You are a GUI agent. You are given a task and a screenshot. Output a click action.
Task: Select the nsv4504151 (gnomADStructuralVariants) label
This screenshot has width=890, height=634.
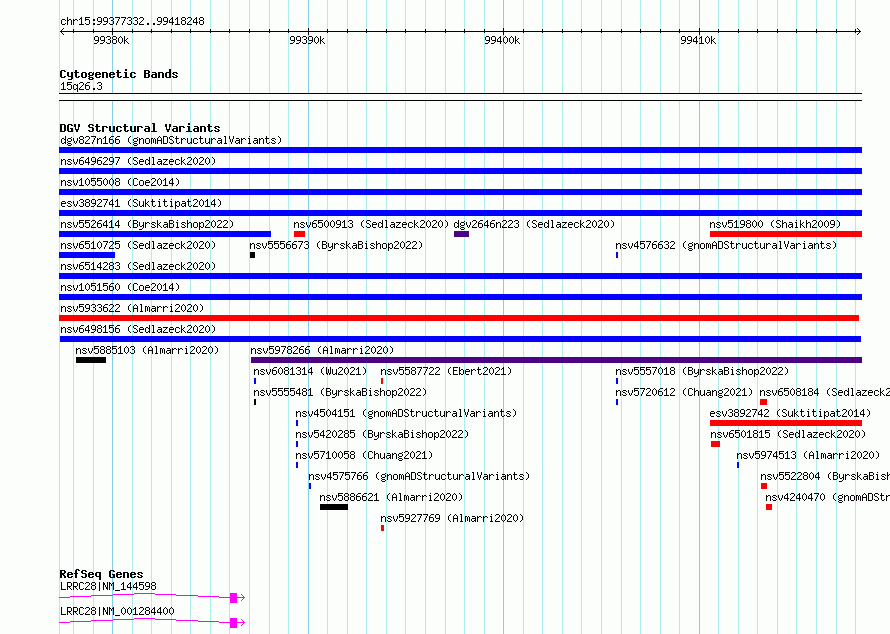[406, 413]
